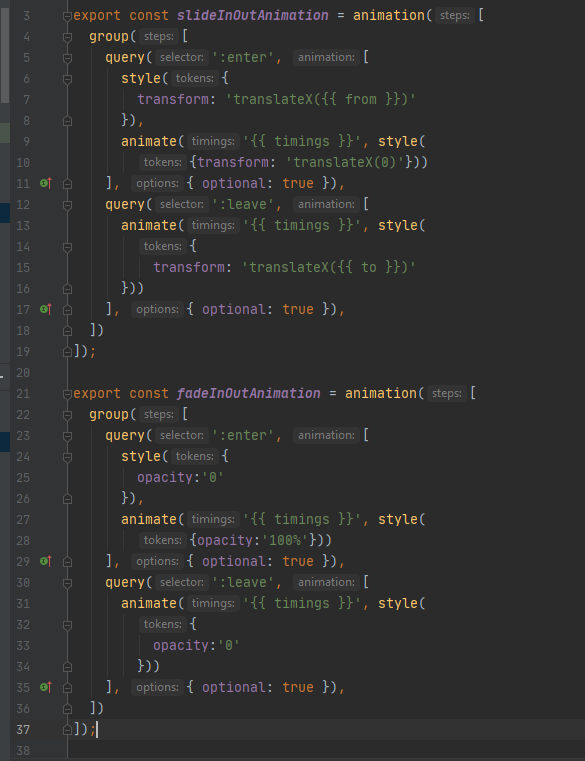The width and height of the screenshot is (585, 761).
Task: Fold the style block starting on line 6
Action: tap(67, 79)
